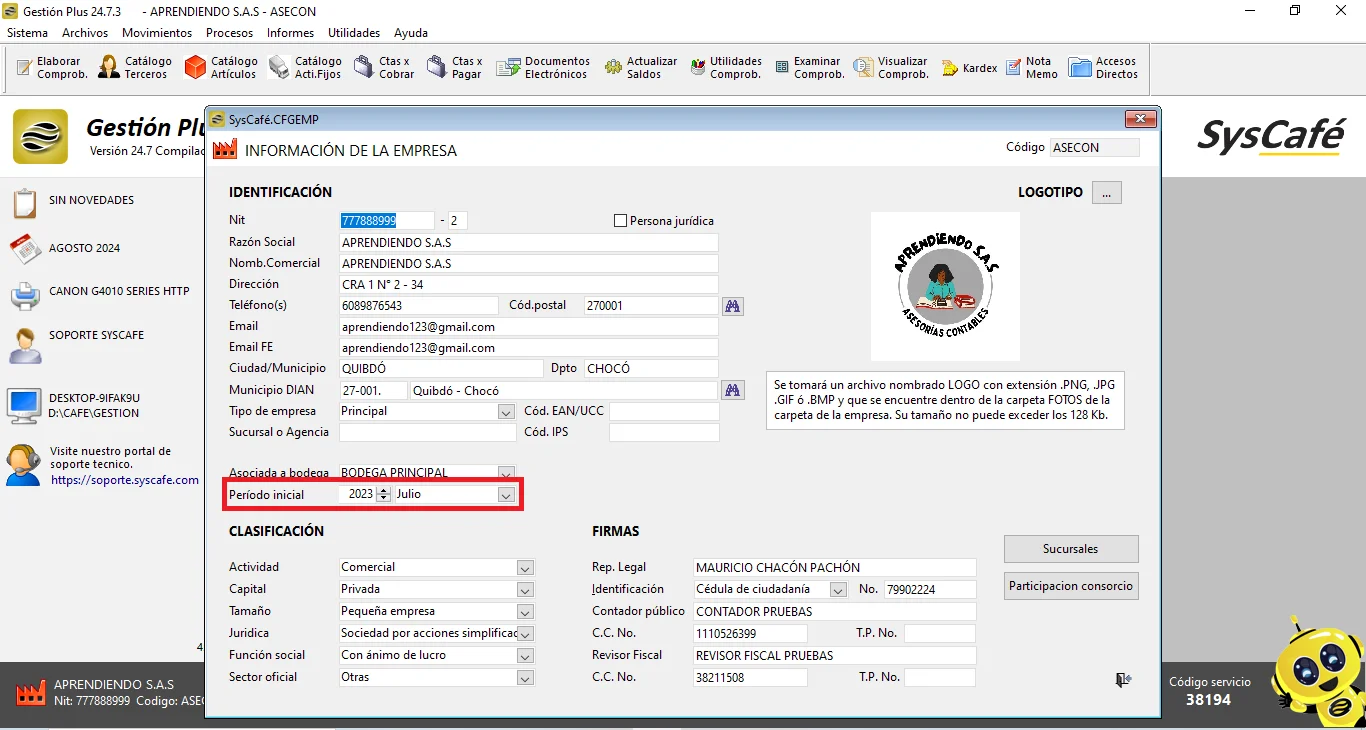Open Documentos Electrónicos from the toolbar
The height and width of the screenshot is (730, 1366).
pyautogui.click(x=545, y=68)
